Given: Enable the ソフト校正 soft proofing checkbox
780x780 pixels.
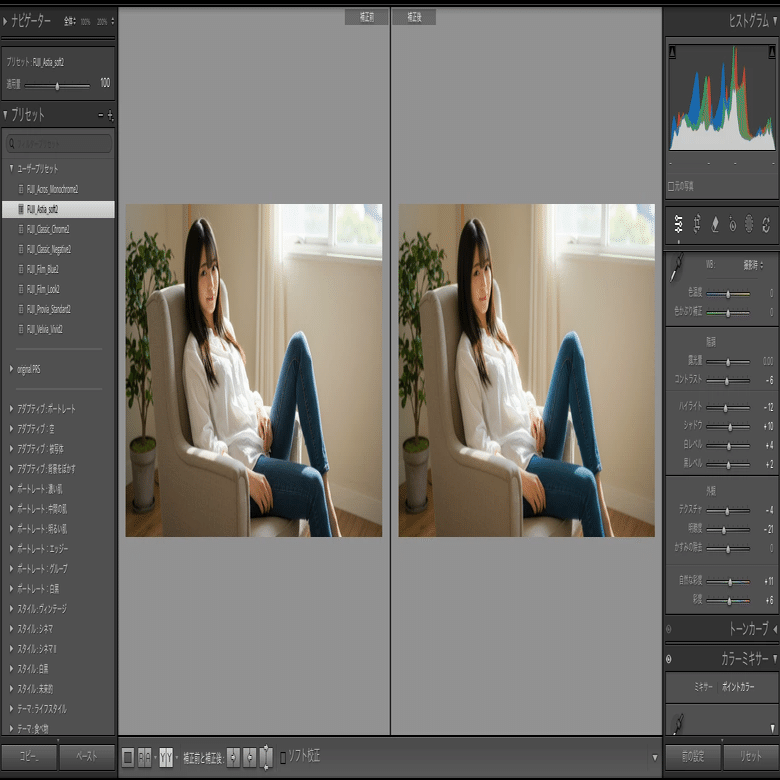Looking at the screenshot, I should pos(283,758).
